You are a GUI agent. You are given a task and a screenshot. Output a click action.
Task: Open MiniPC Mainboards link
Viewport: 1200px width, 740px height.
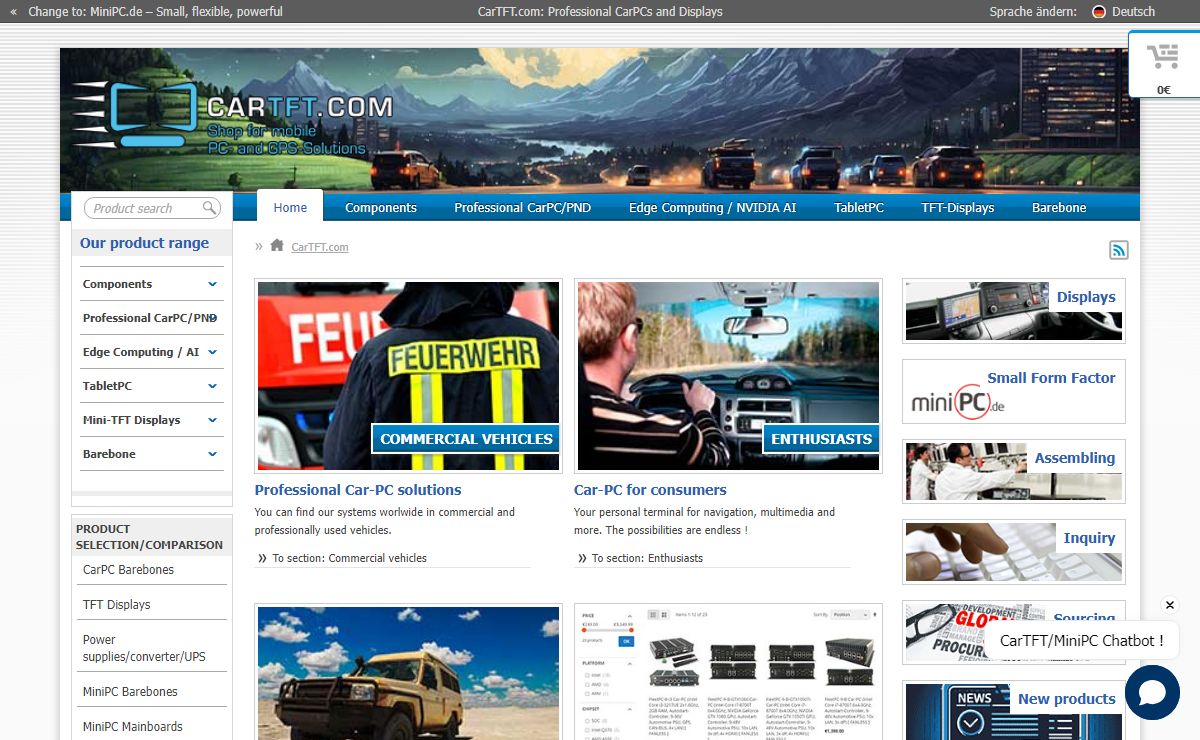(133, 727)
